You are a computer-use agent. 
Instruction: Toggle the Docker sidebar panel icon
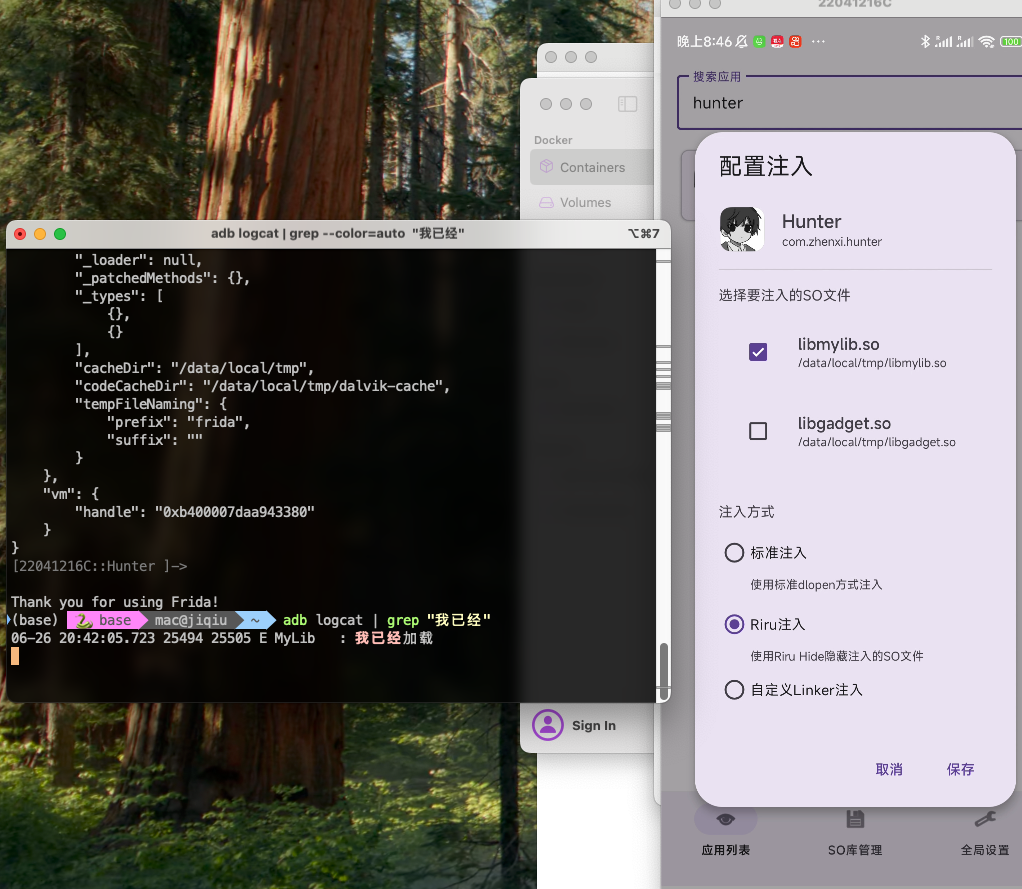[627, 104]
